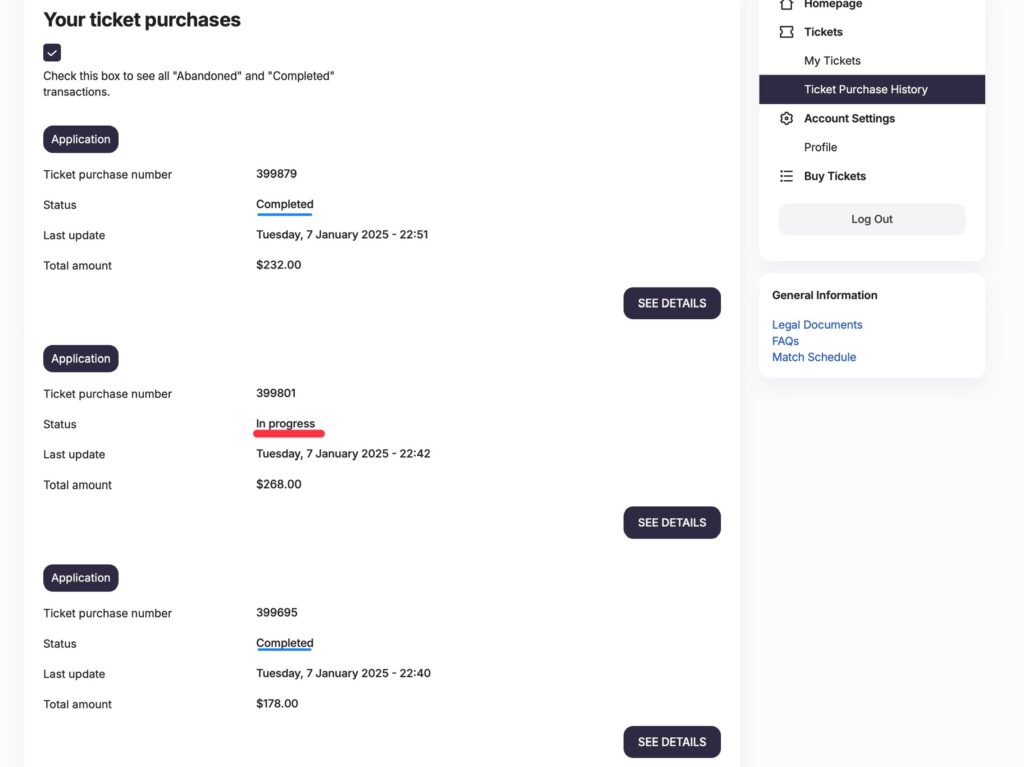Open the FAQs link

[785, 341]
